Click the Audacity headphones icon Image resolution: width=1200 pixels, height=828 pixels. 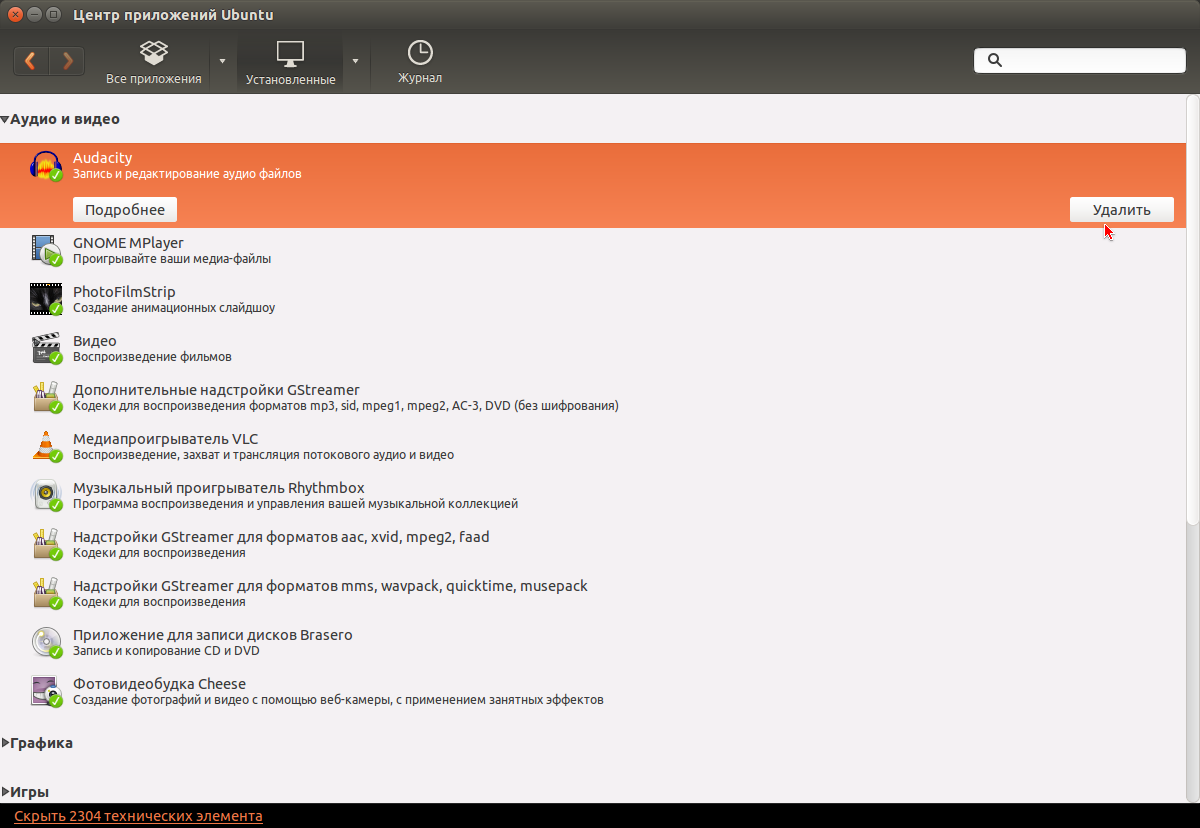point(47,166)
